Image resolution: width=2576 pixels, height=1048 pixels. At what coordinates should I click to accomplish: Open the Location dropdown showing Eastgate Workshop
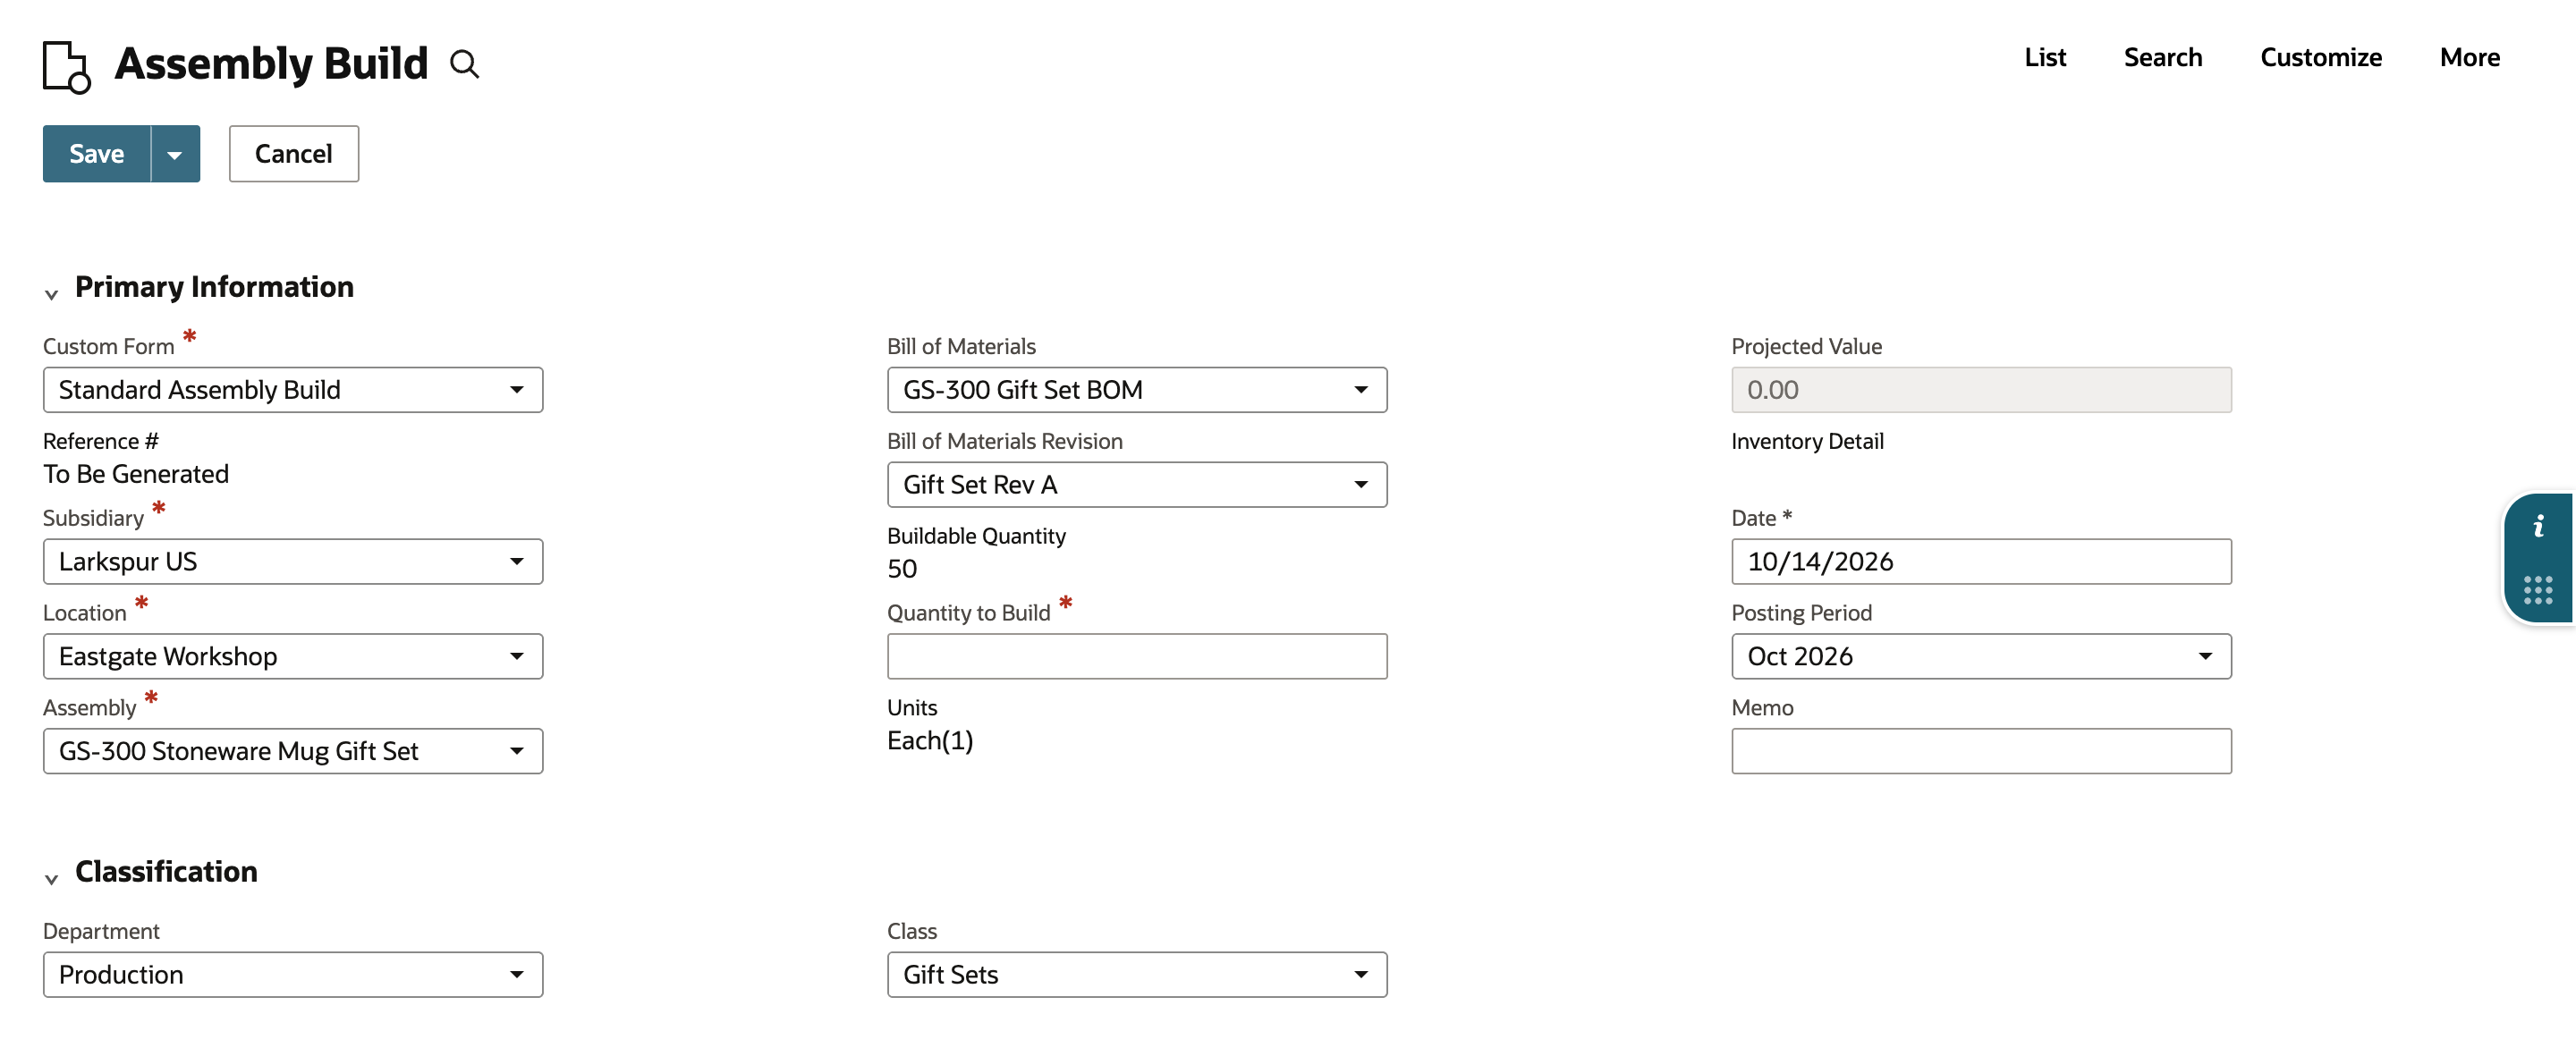293,656
